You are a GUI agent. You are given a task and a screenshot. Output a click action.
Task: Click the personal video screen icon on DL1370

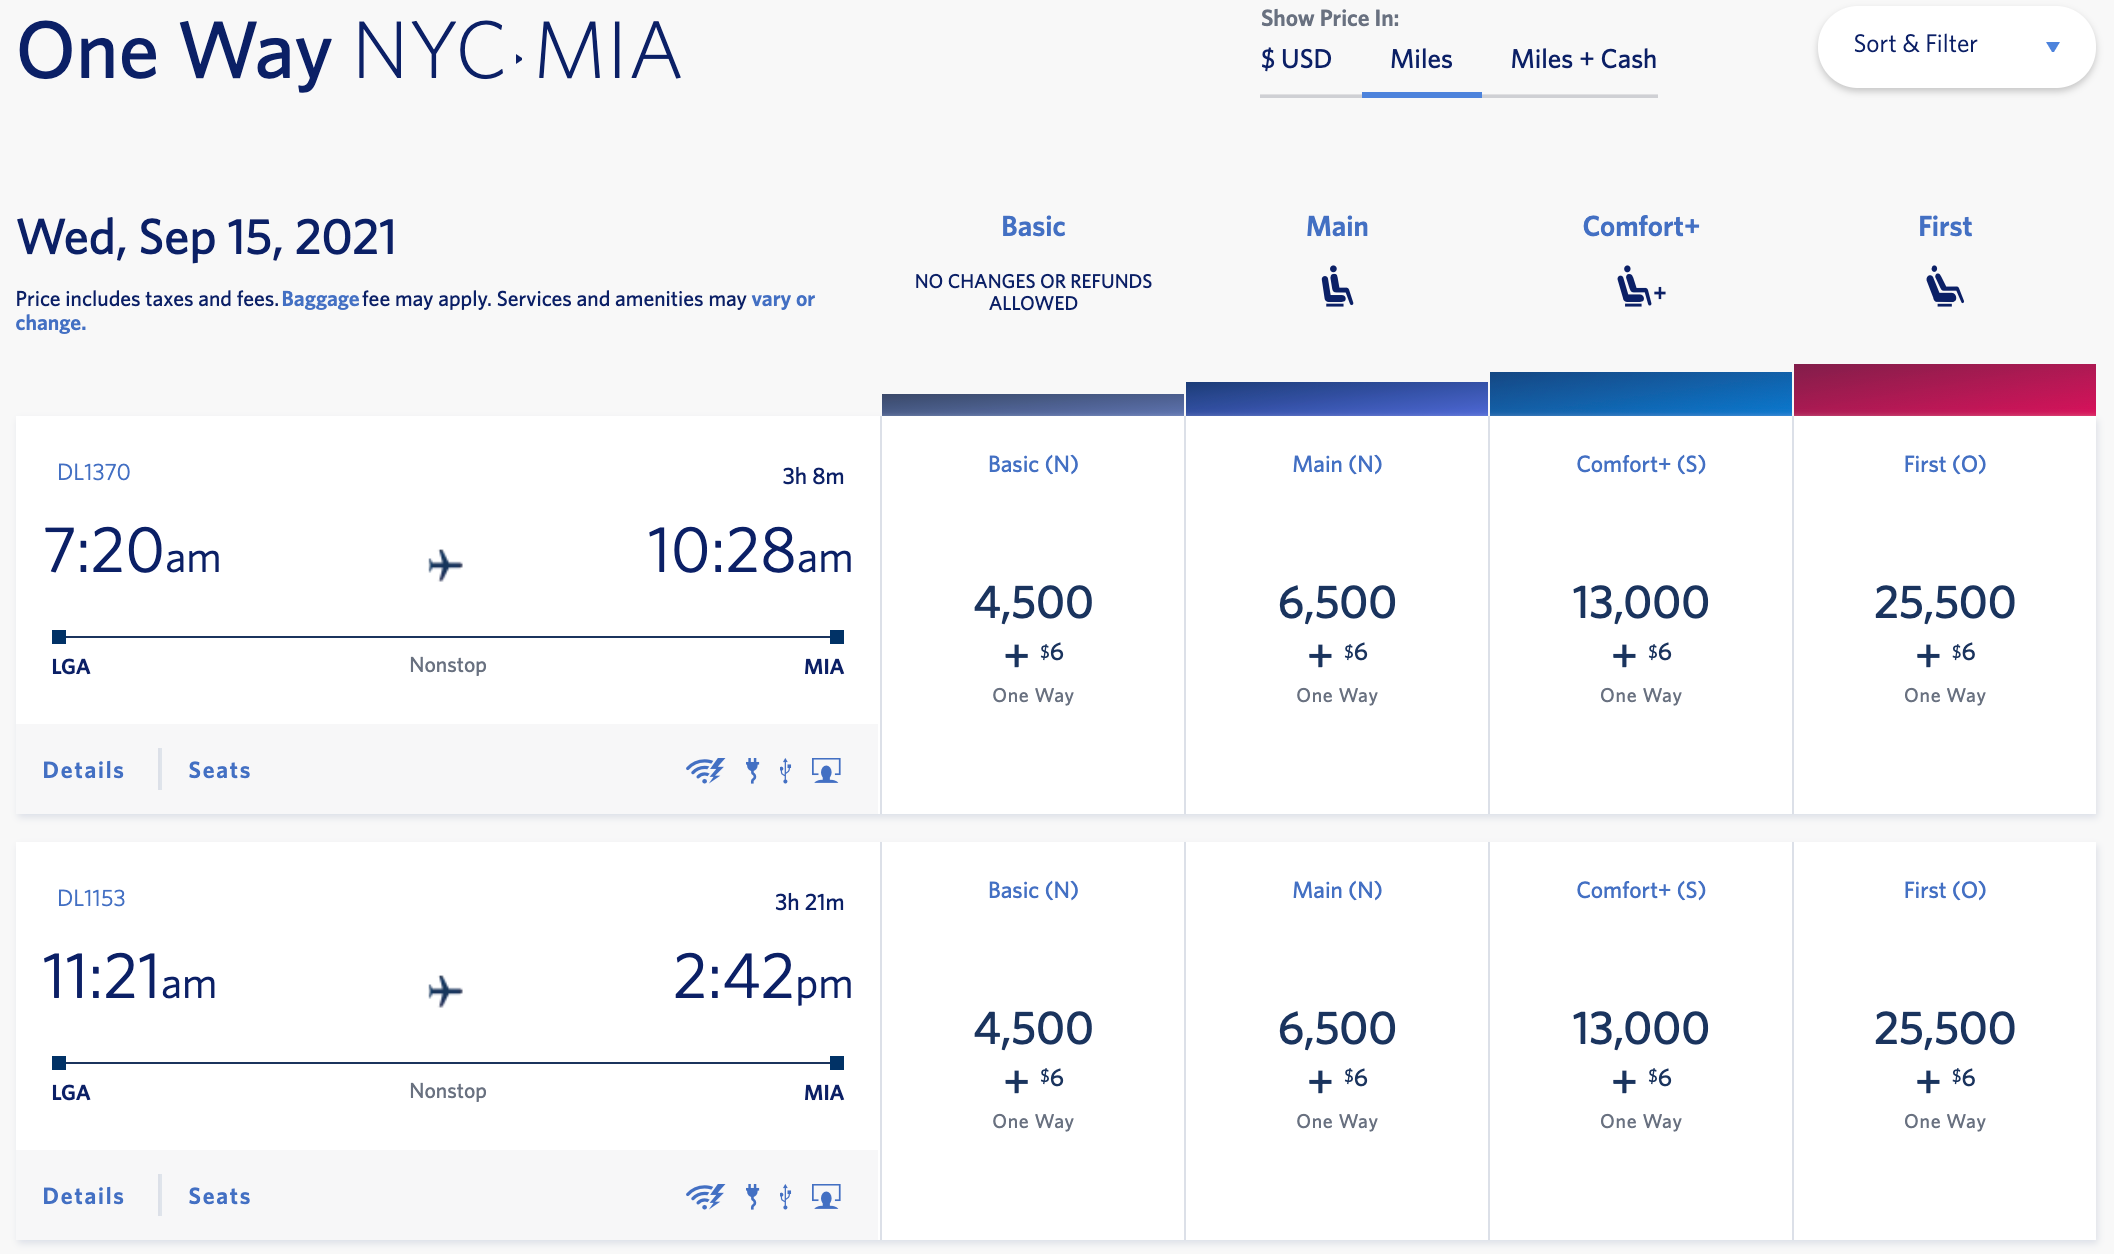point(826,770)
